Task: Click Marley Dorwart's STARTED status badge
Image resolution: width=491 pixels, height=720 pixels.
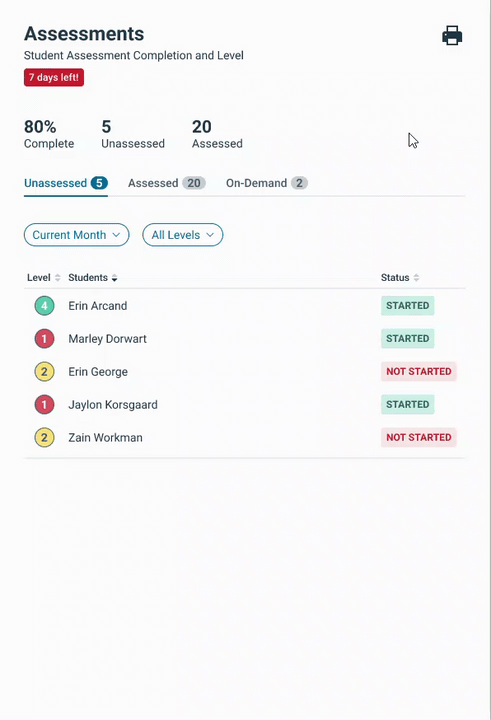Action: coord(407,339)
